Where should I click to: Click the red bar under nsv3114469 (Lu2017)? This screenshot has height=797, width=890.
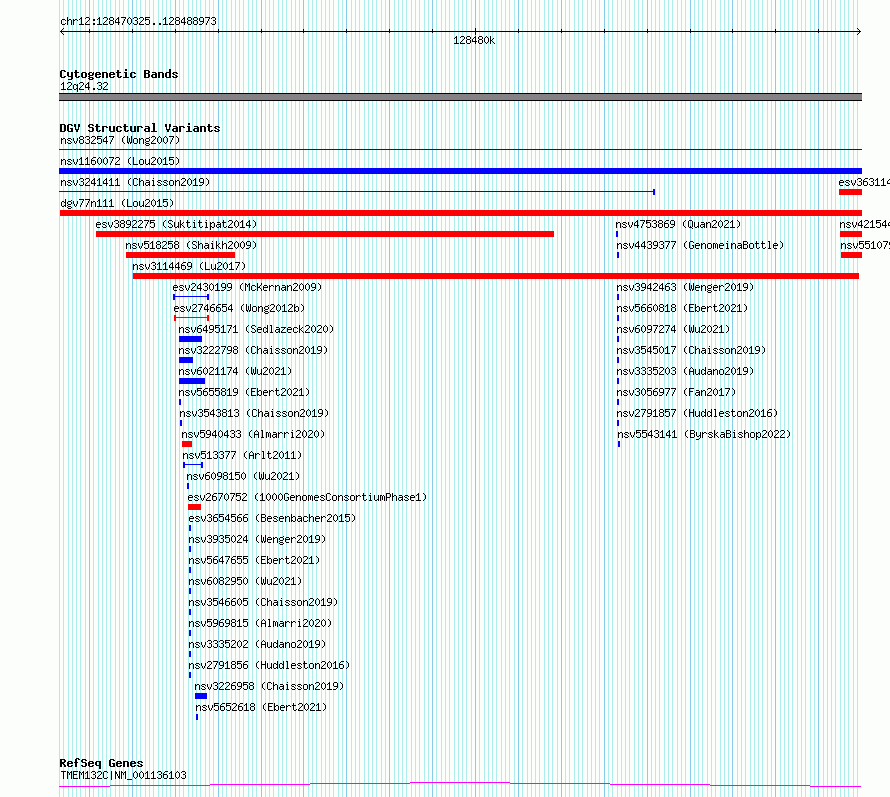496,276
